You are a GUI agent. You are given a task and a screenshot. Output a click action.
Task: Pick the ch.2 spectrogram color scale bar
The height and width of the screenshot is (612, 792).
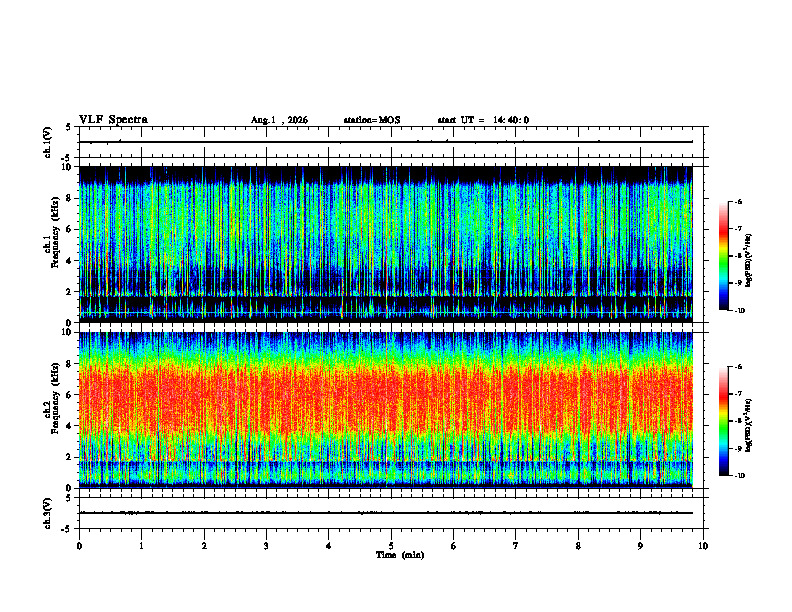(723, 421)
